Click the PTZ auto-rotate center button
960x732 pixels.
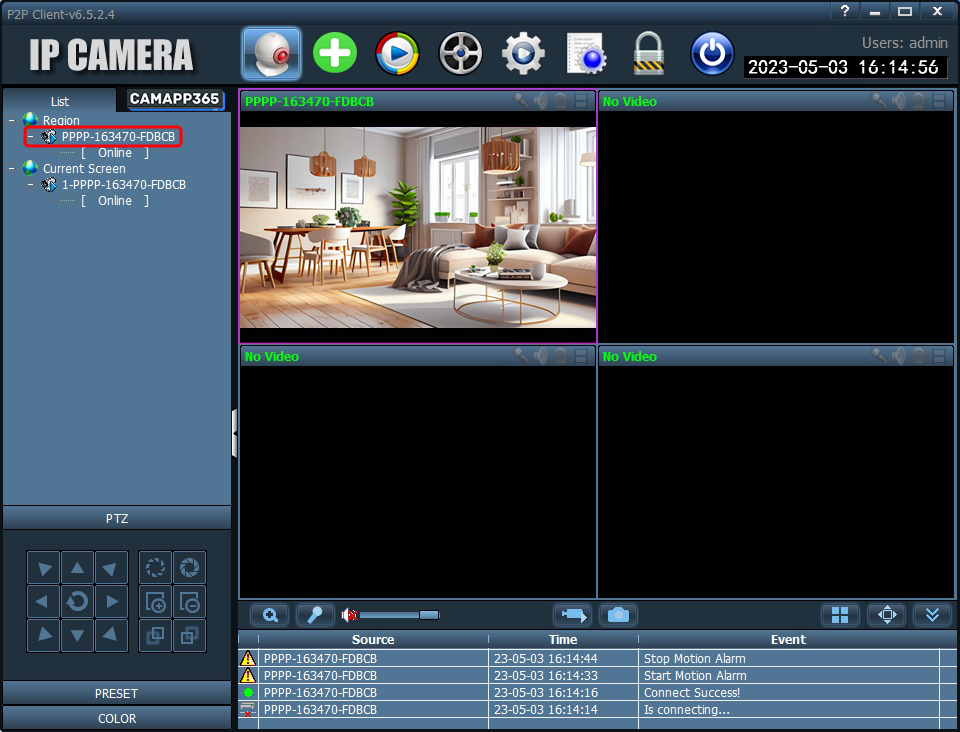77,602
